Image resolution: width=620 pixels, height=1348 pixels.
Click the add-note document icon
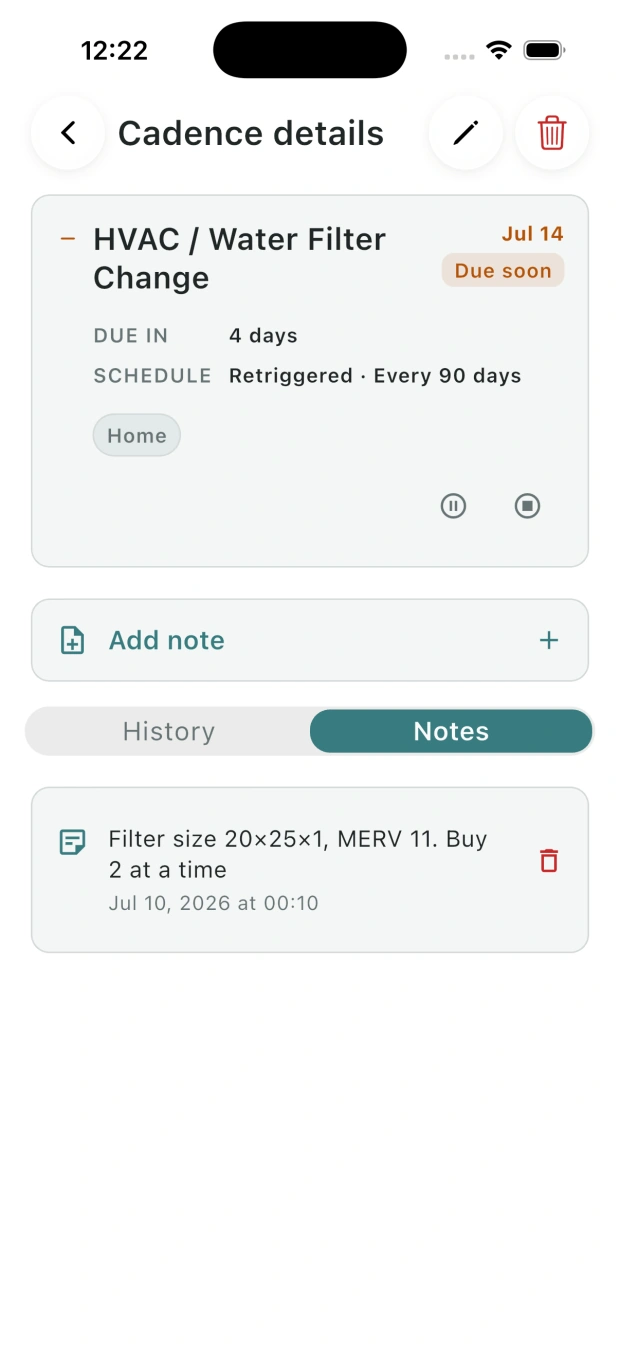[x=72, y=640]
